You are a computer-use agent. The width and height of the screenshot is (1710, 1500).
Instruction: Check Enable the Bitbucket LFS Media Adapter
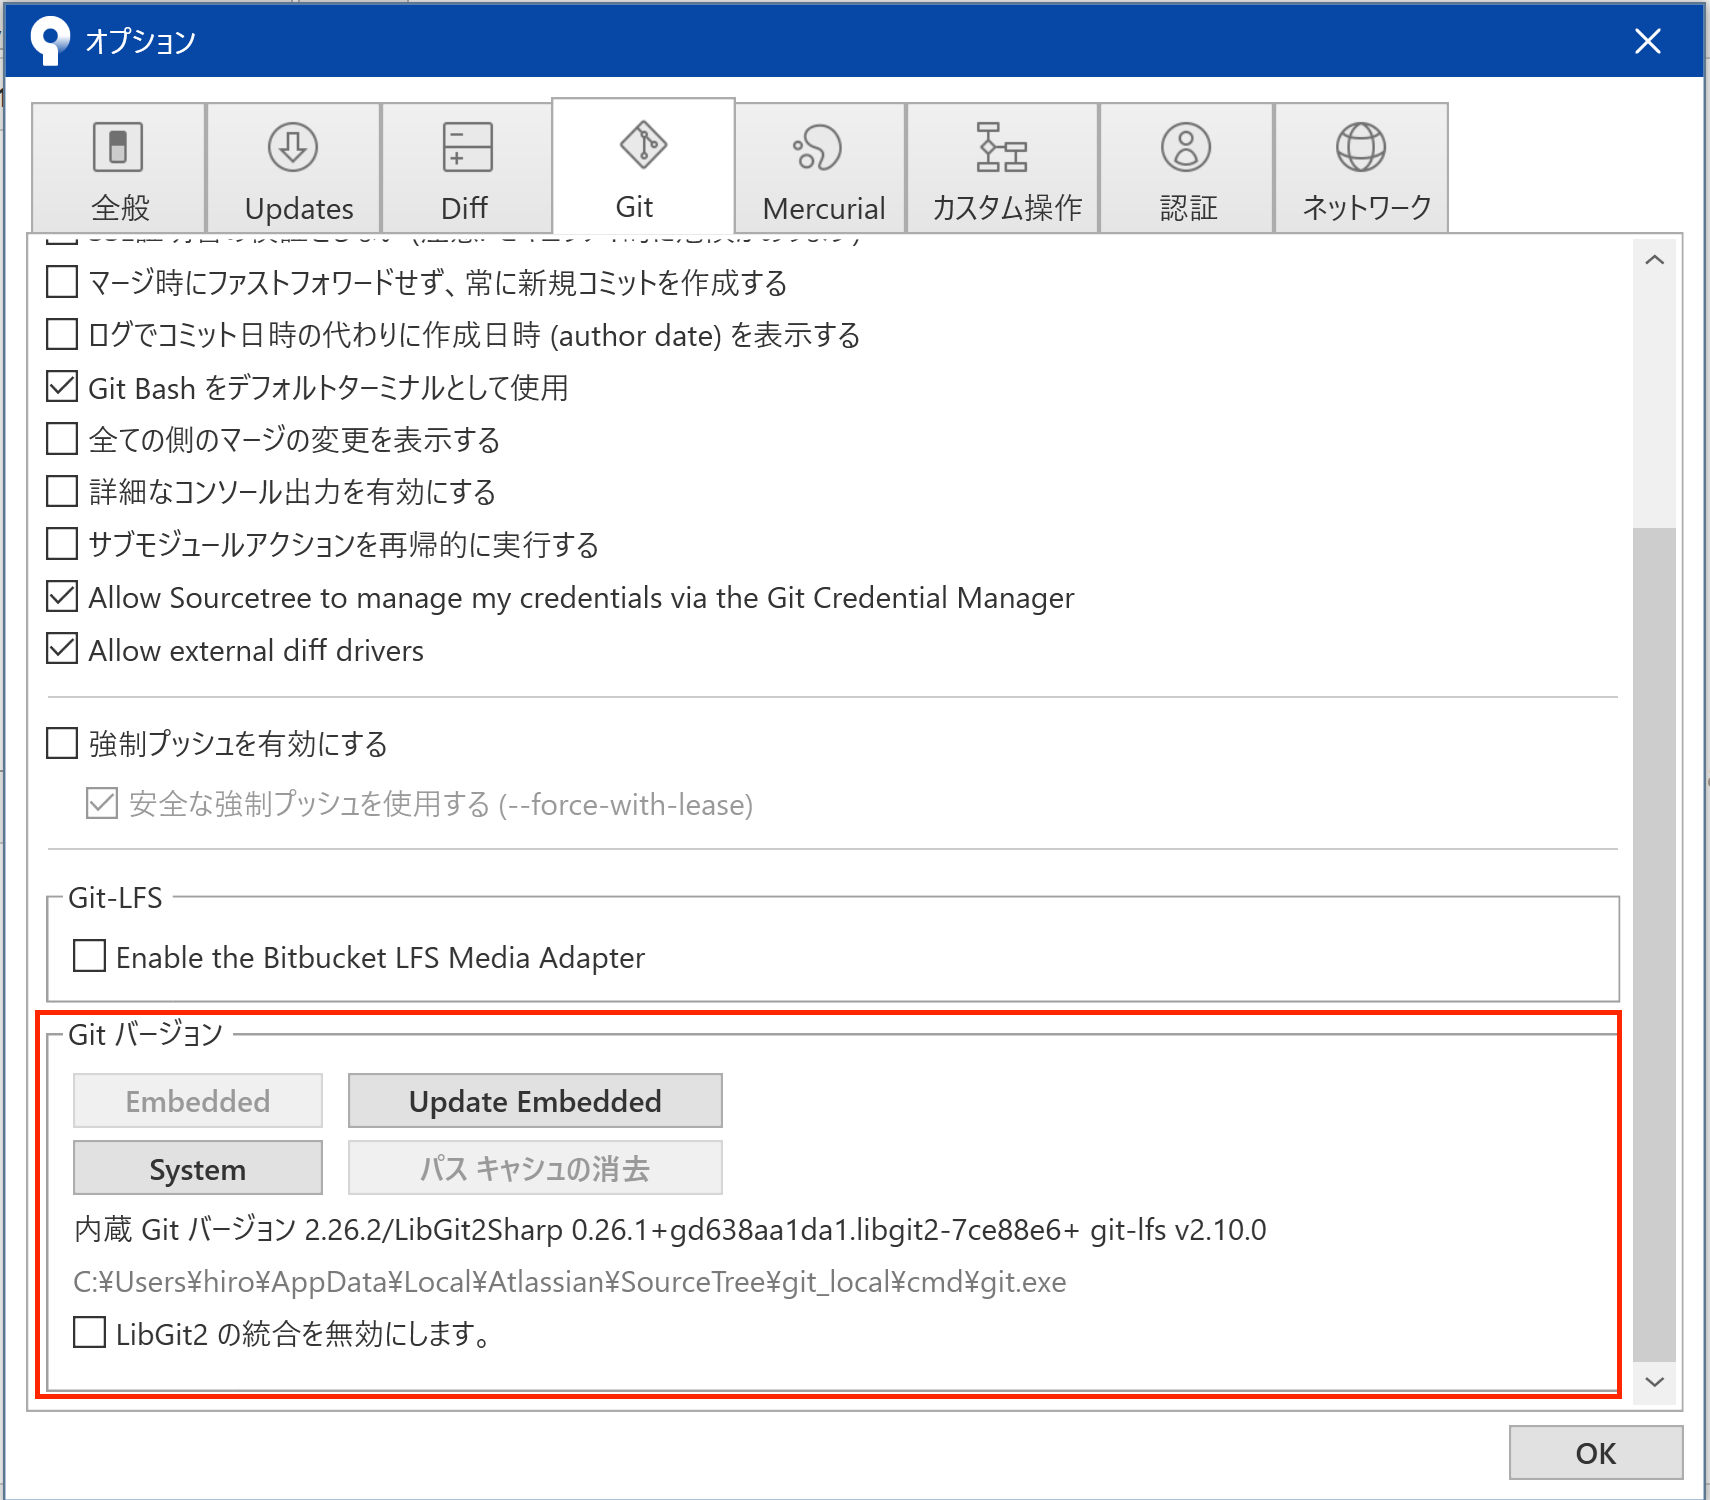[x=90, y=957]
